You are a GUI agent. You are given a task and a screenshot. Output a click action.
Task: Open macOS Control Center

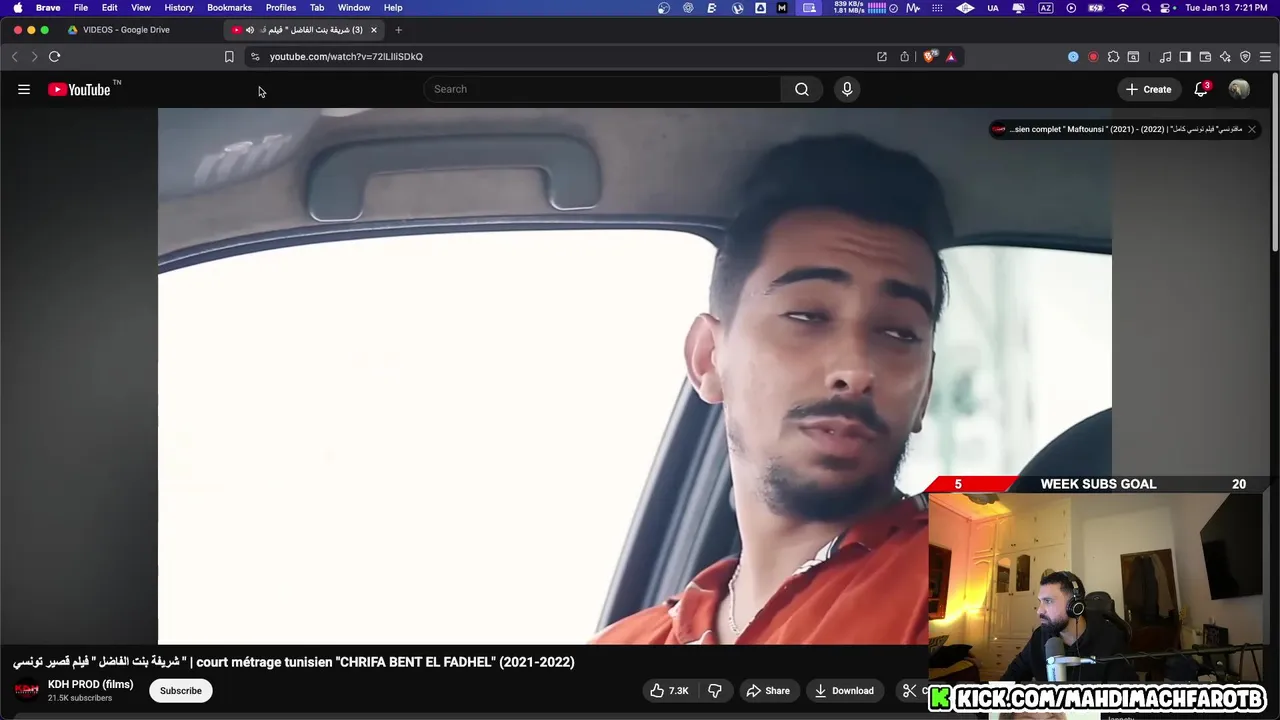tap(1166, 8)
